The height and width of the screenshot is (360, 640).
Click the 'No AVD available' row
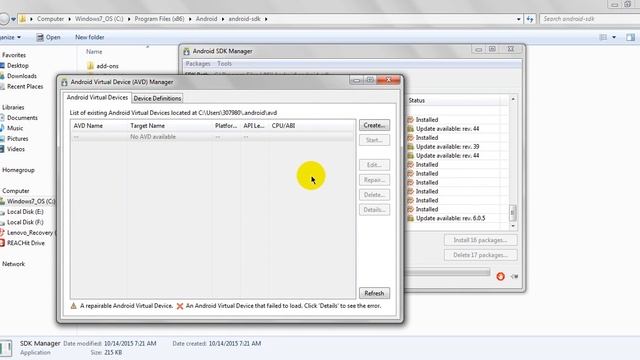tap(212, 137)
